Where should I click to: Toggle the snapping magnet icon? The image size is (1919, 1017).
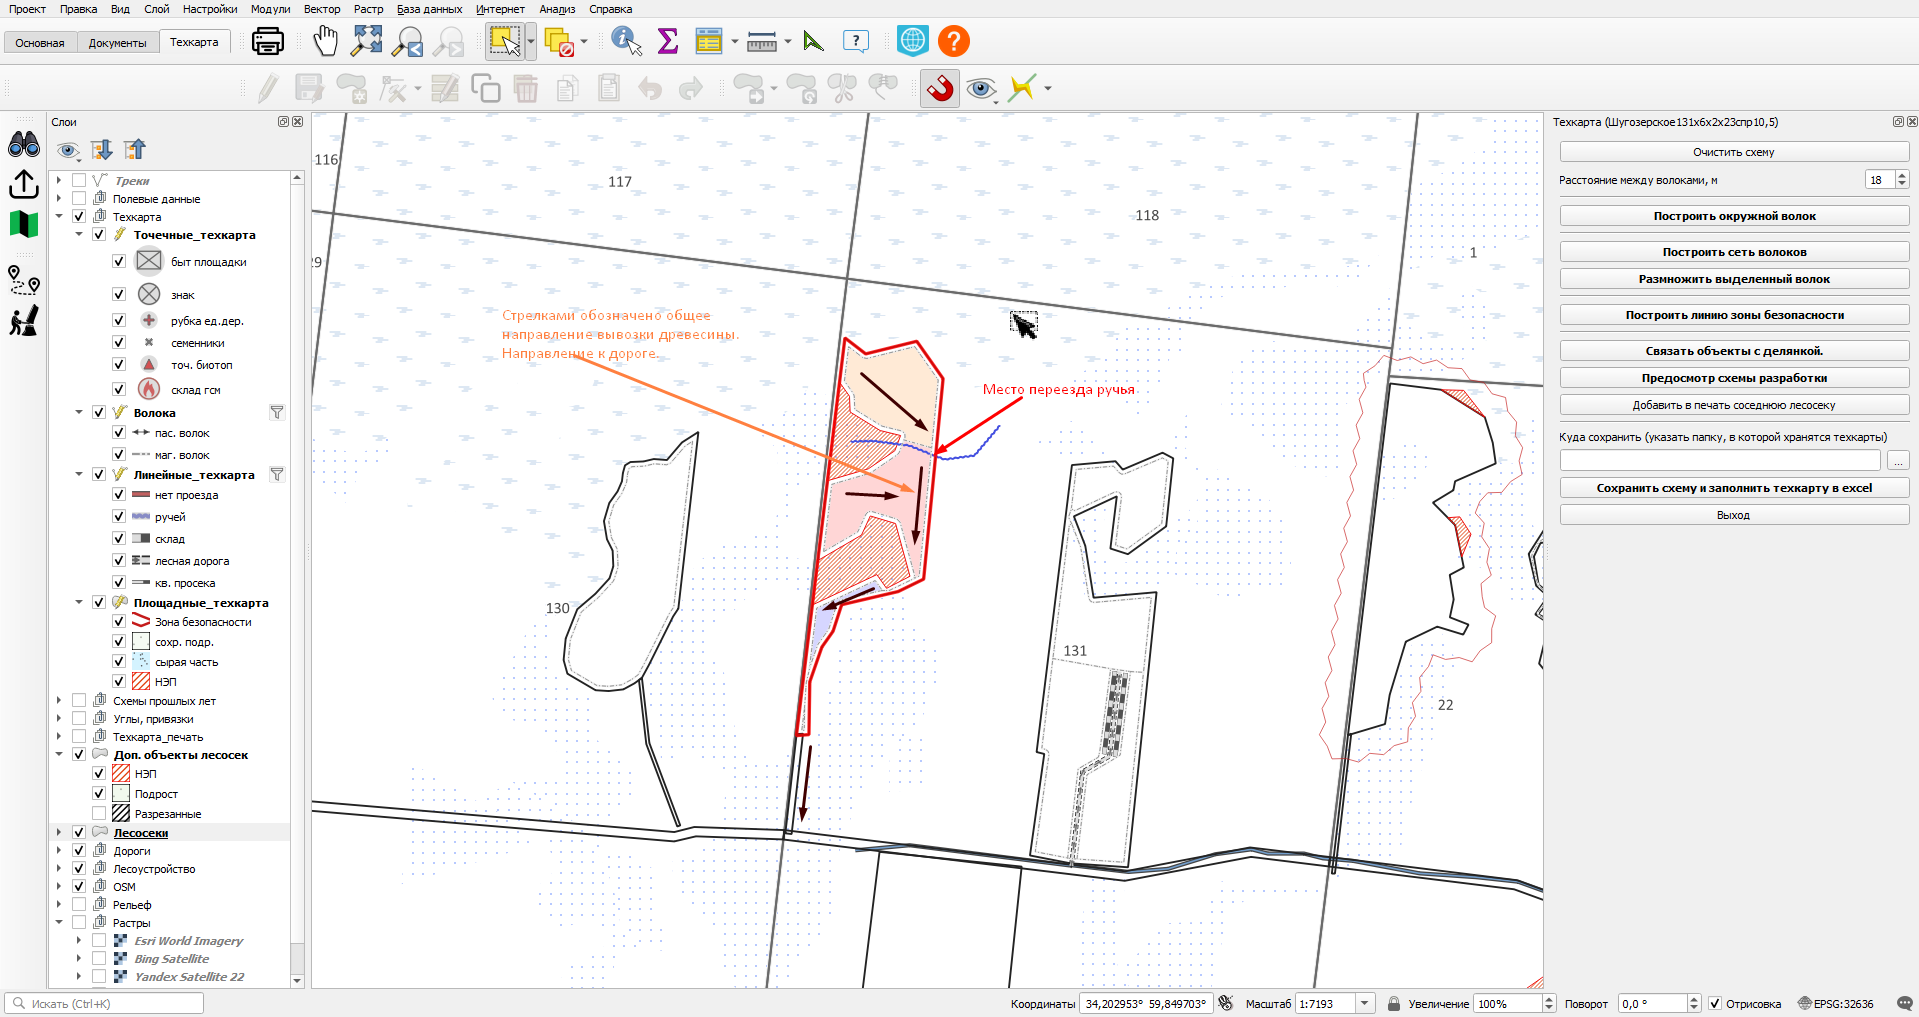point(940,88)
